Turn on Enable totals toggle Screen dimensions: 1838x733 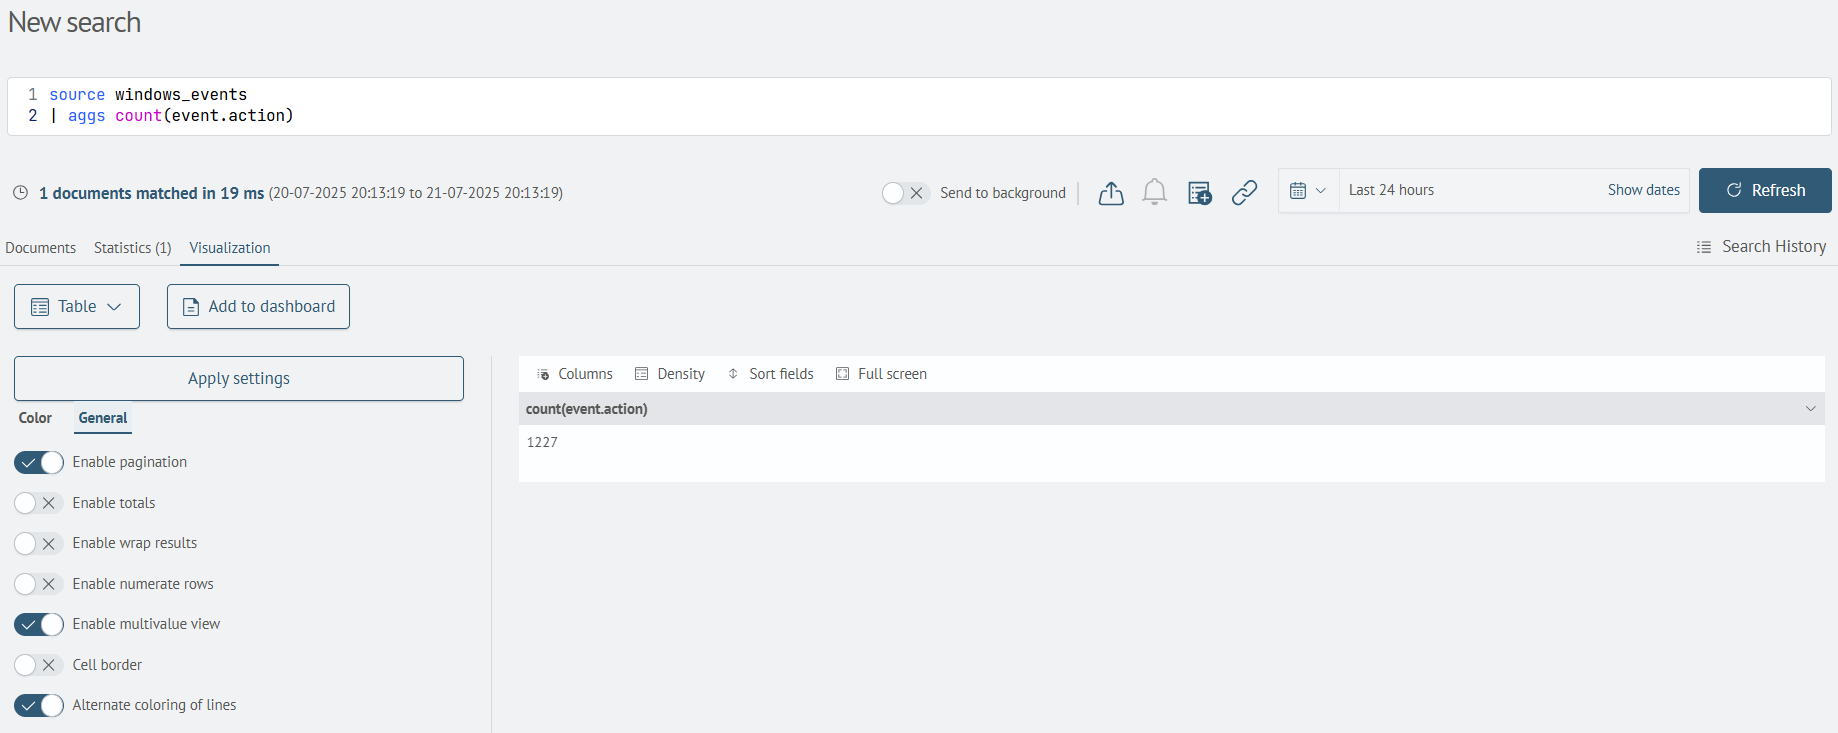[39, 503]
